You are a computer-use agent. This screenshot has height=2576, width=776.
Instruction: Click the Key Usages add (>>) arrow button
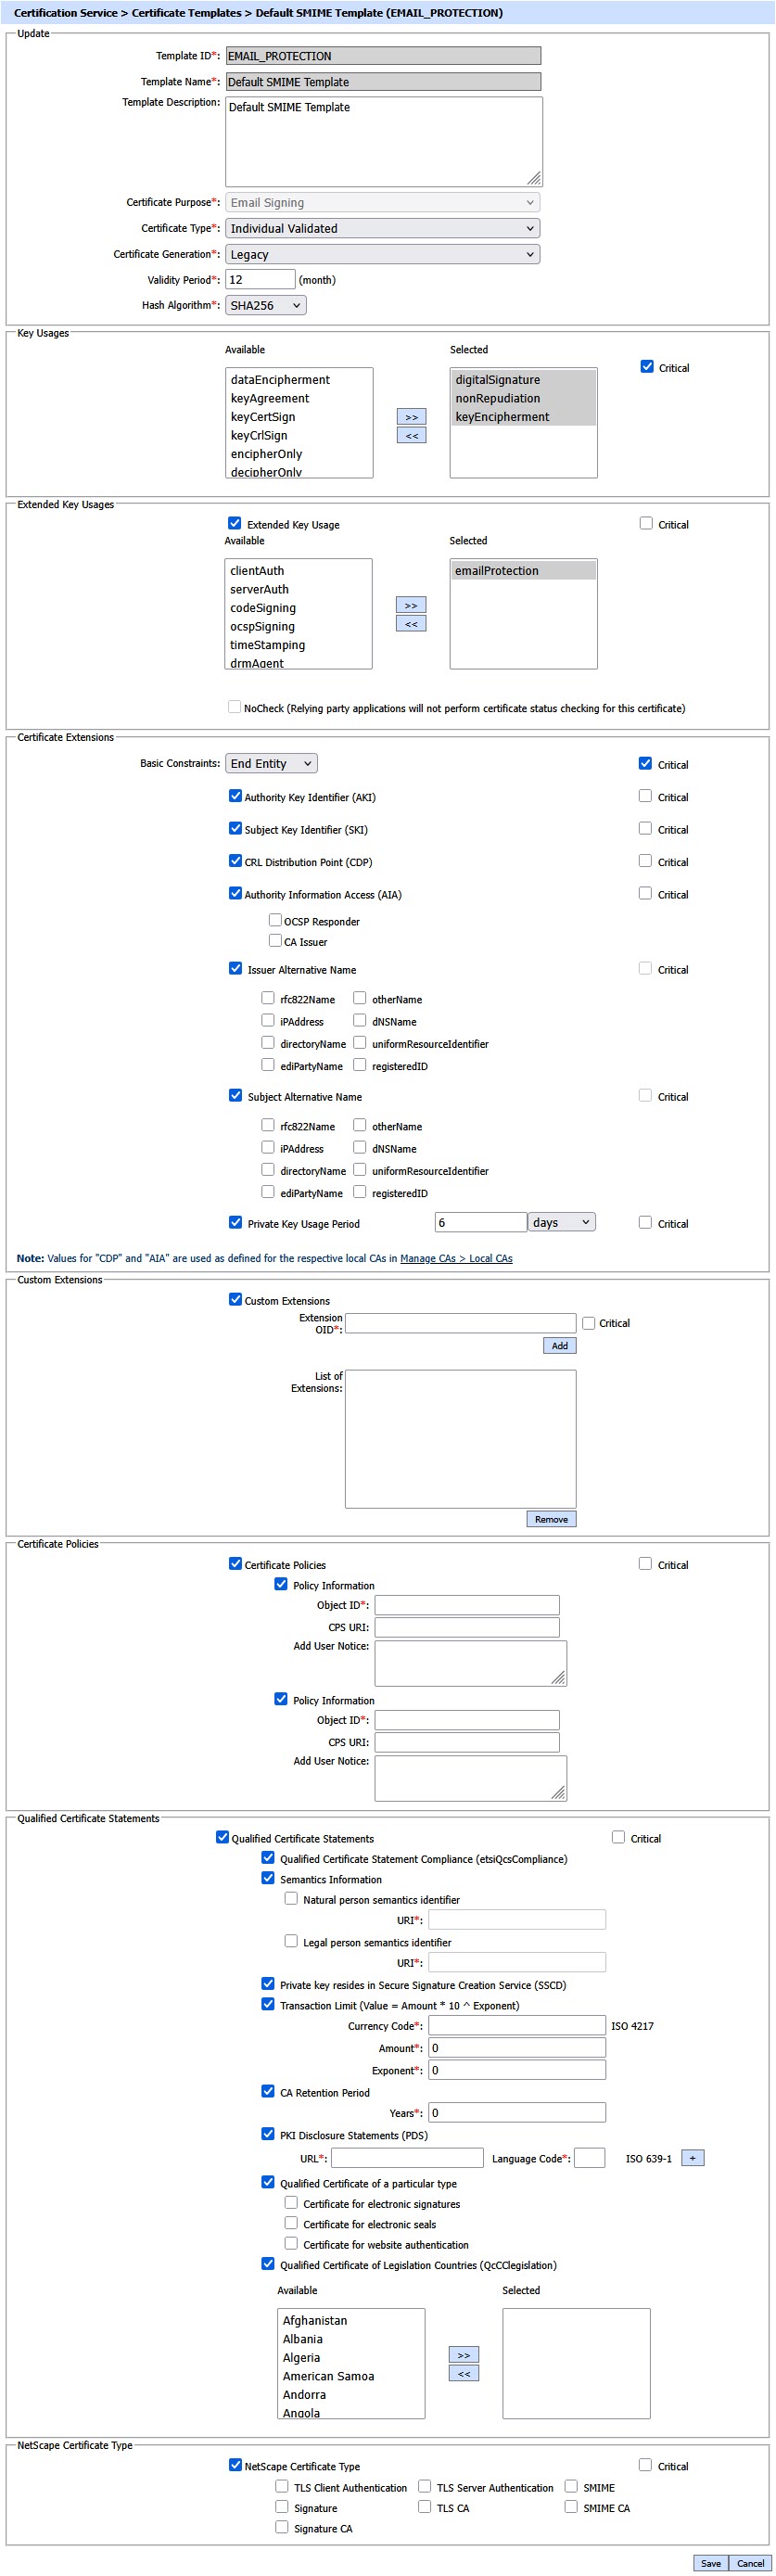coord(411,417)
